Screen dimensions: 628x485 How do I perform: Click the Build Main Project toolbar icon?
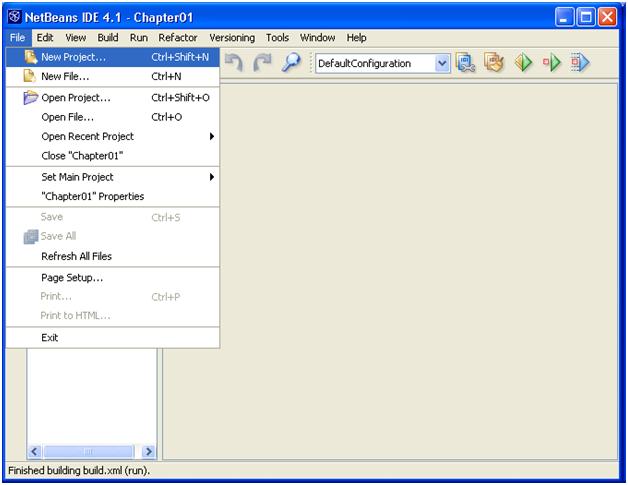click(465, 63)
